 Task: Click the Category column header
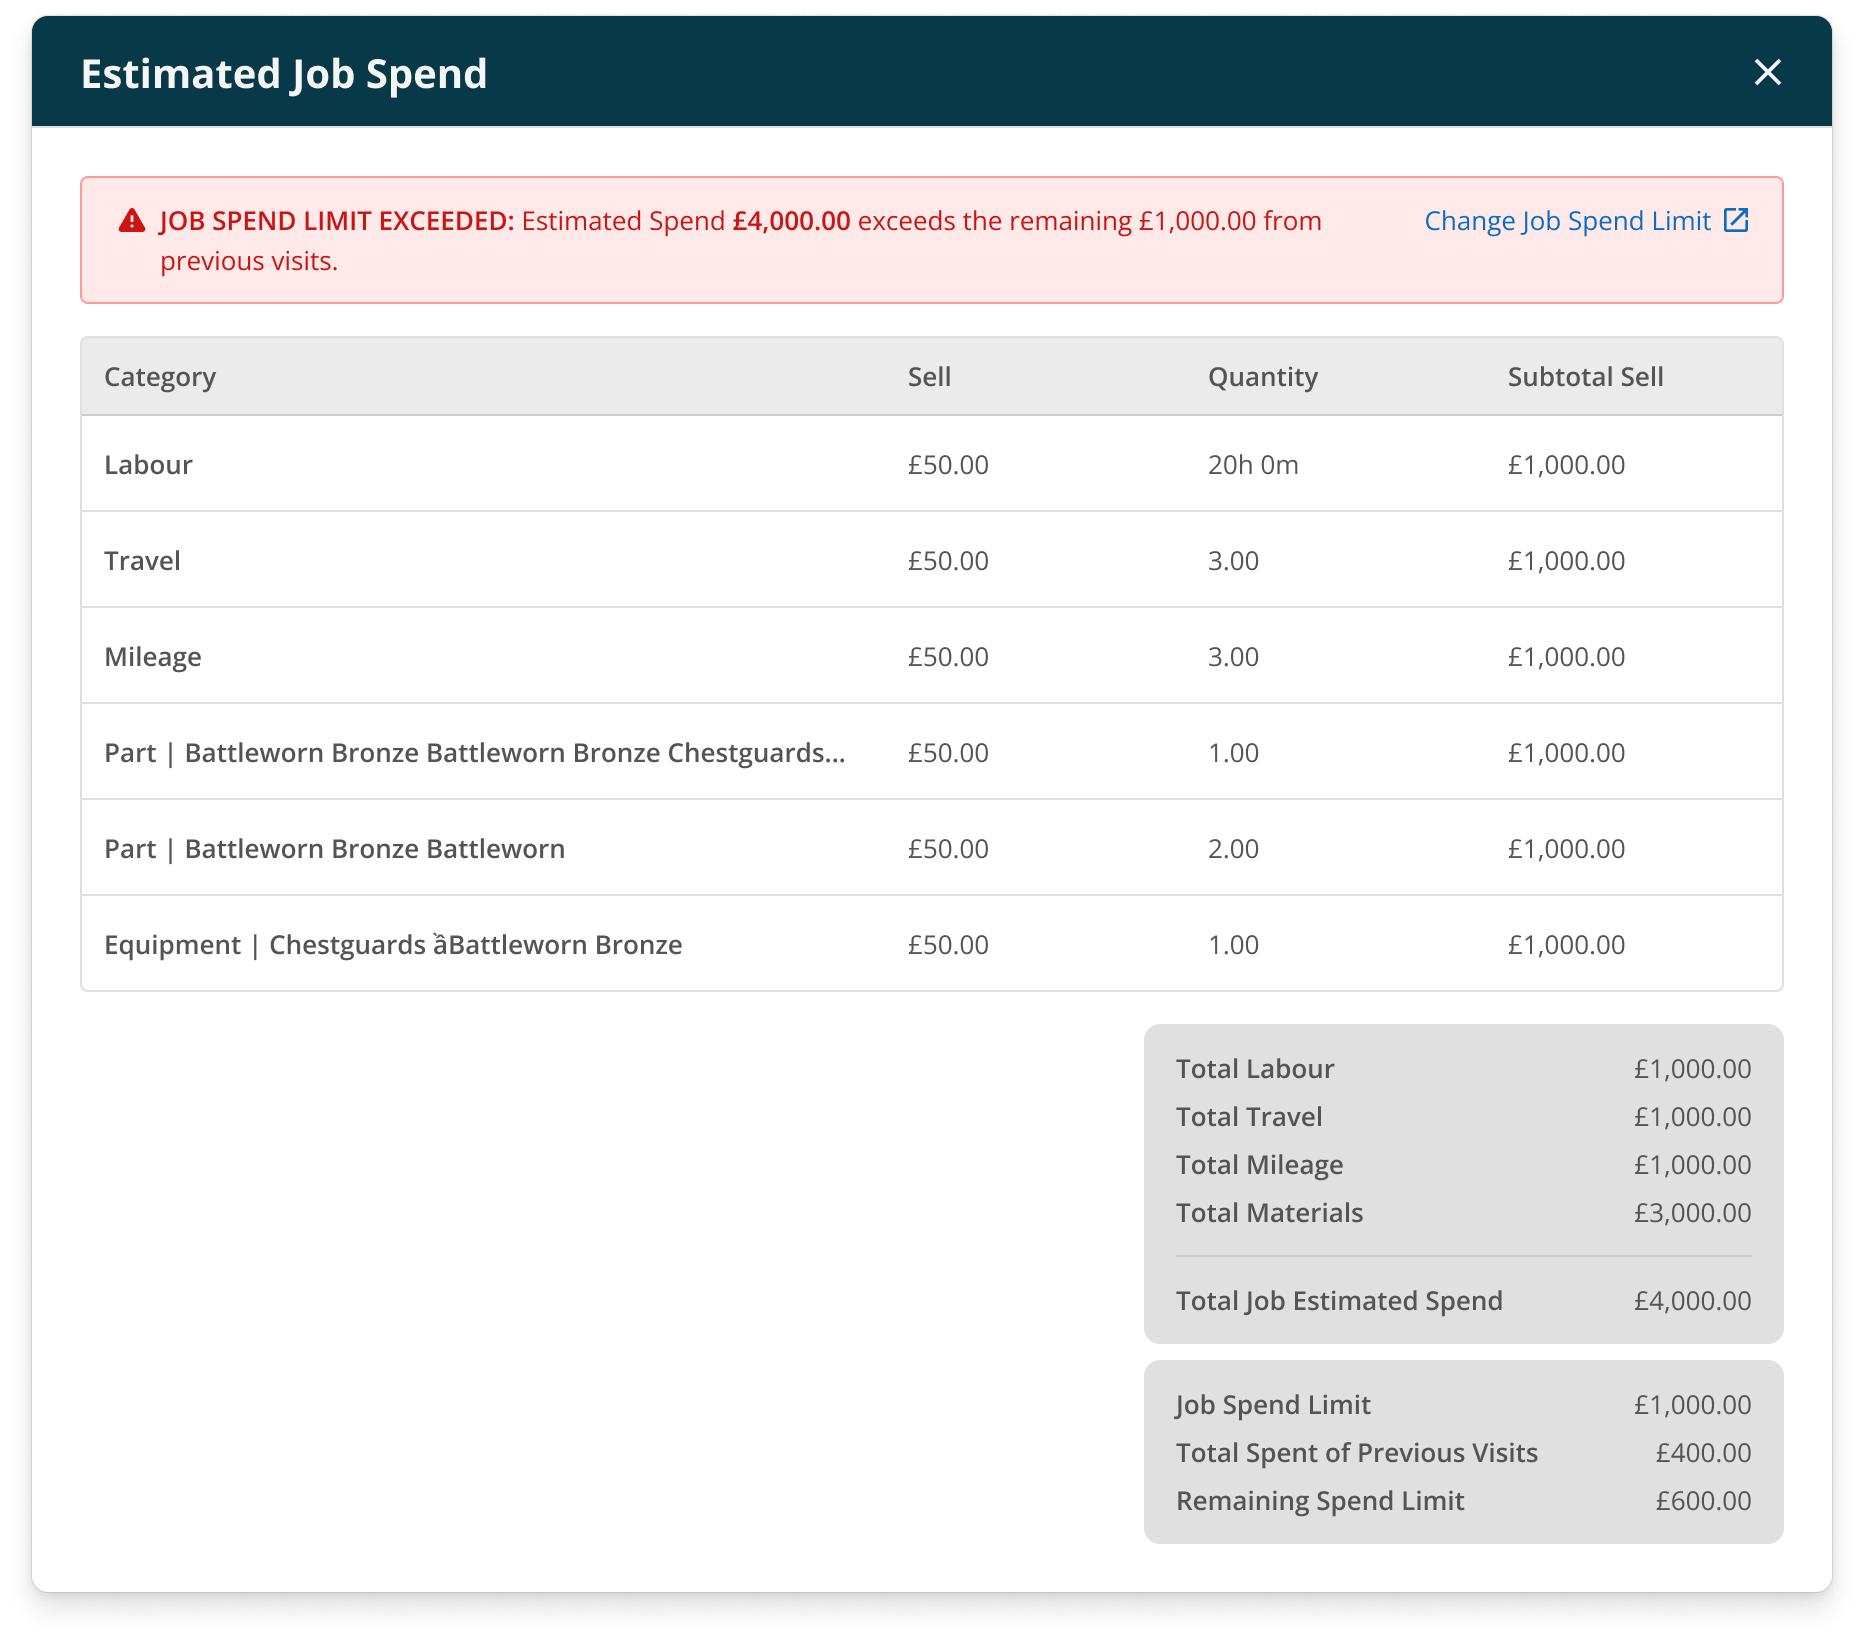click(160, 377)
